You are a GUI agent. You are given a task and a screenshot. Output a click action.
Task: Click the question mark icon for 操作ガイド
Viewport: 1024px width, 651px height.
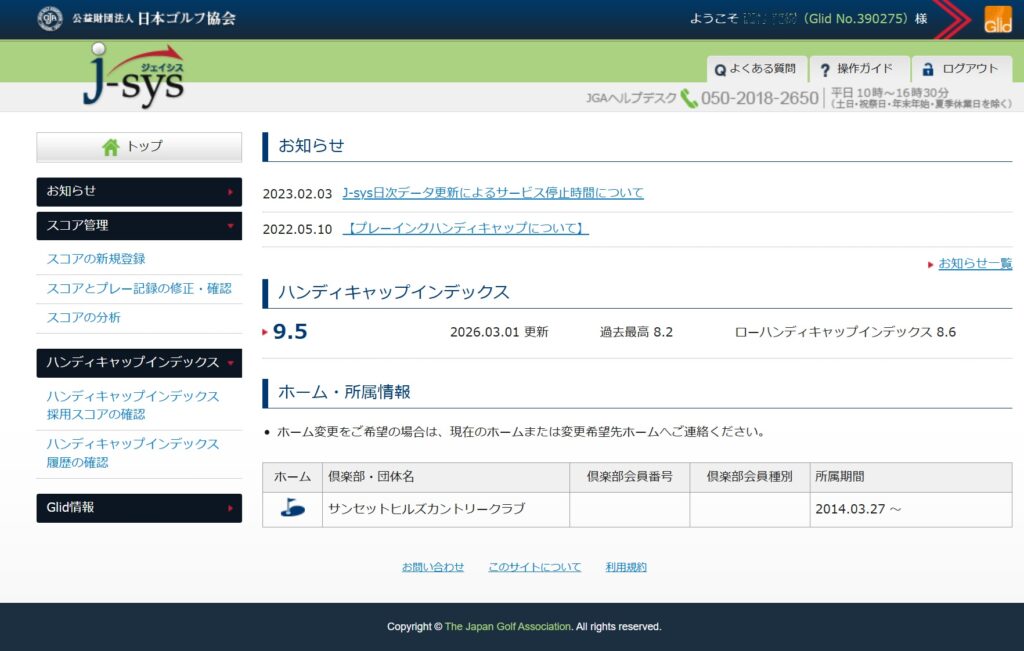tap(825, 69)
